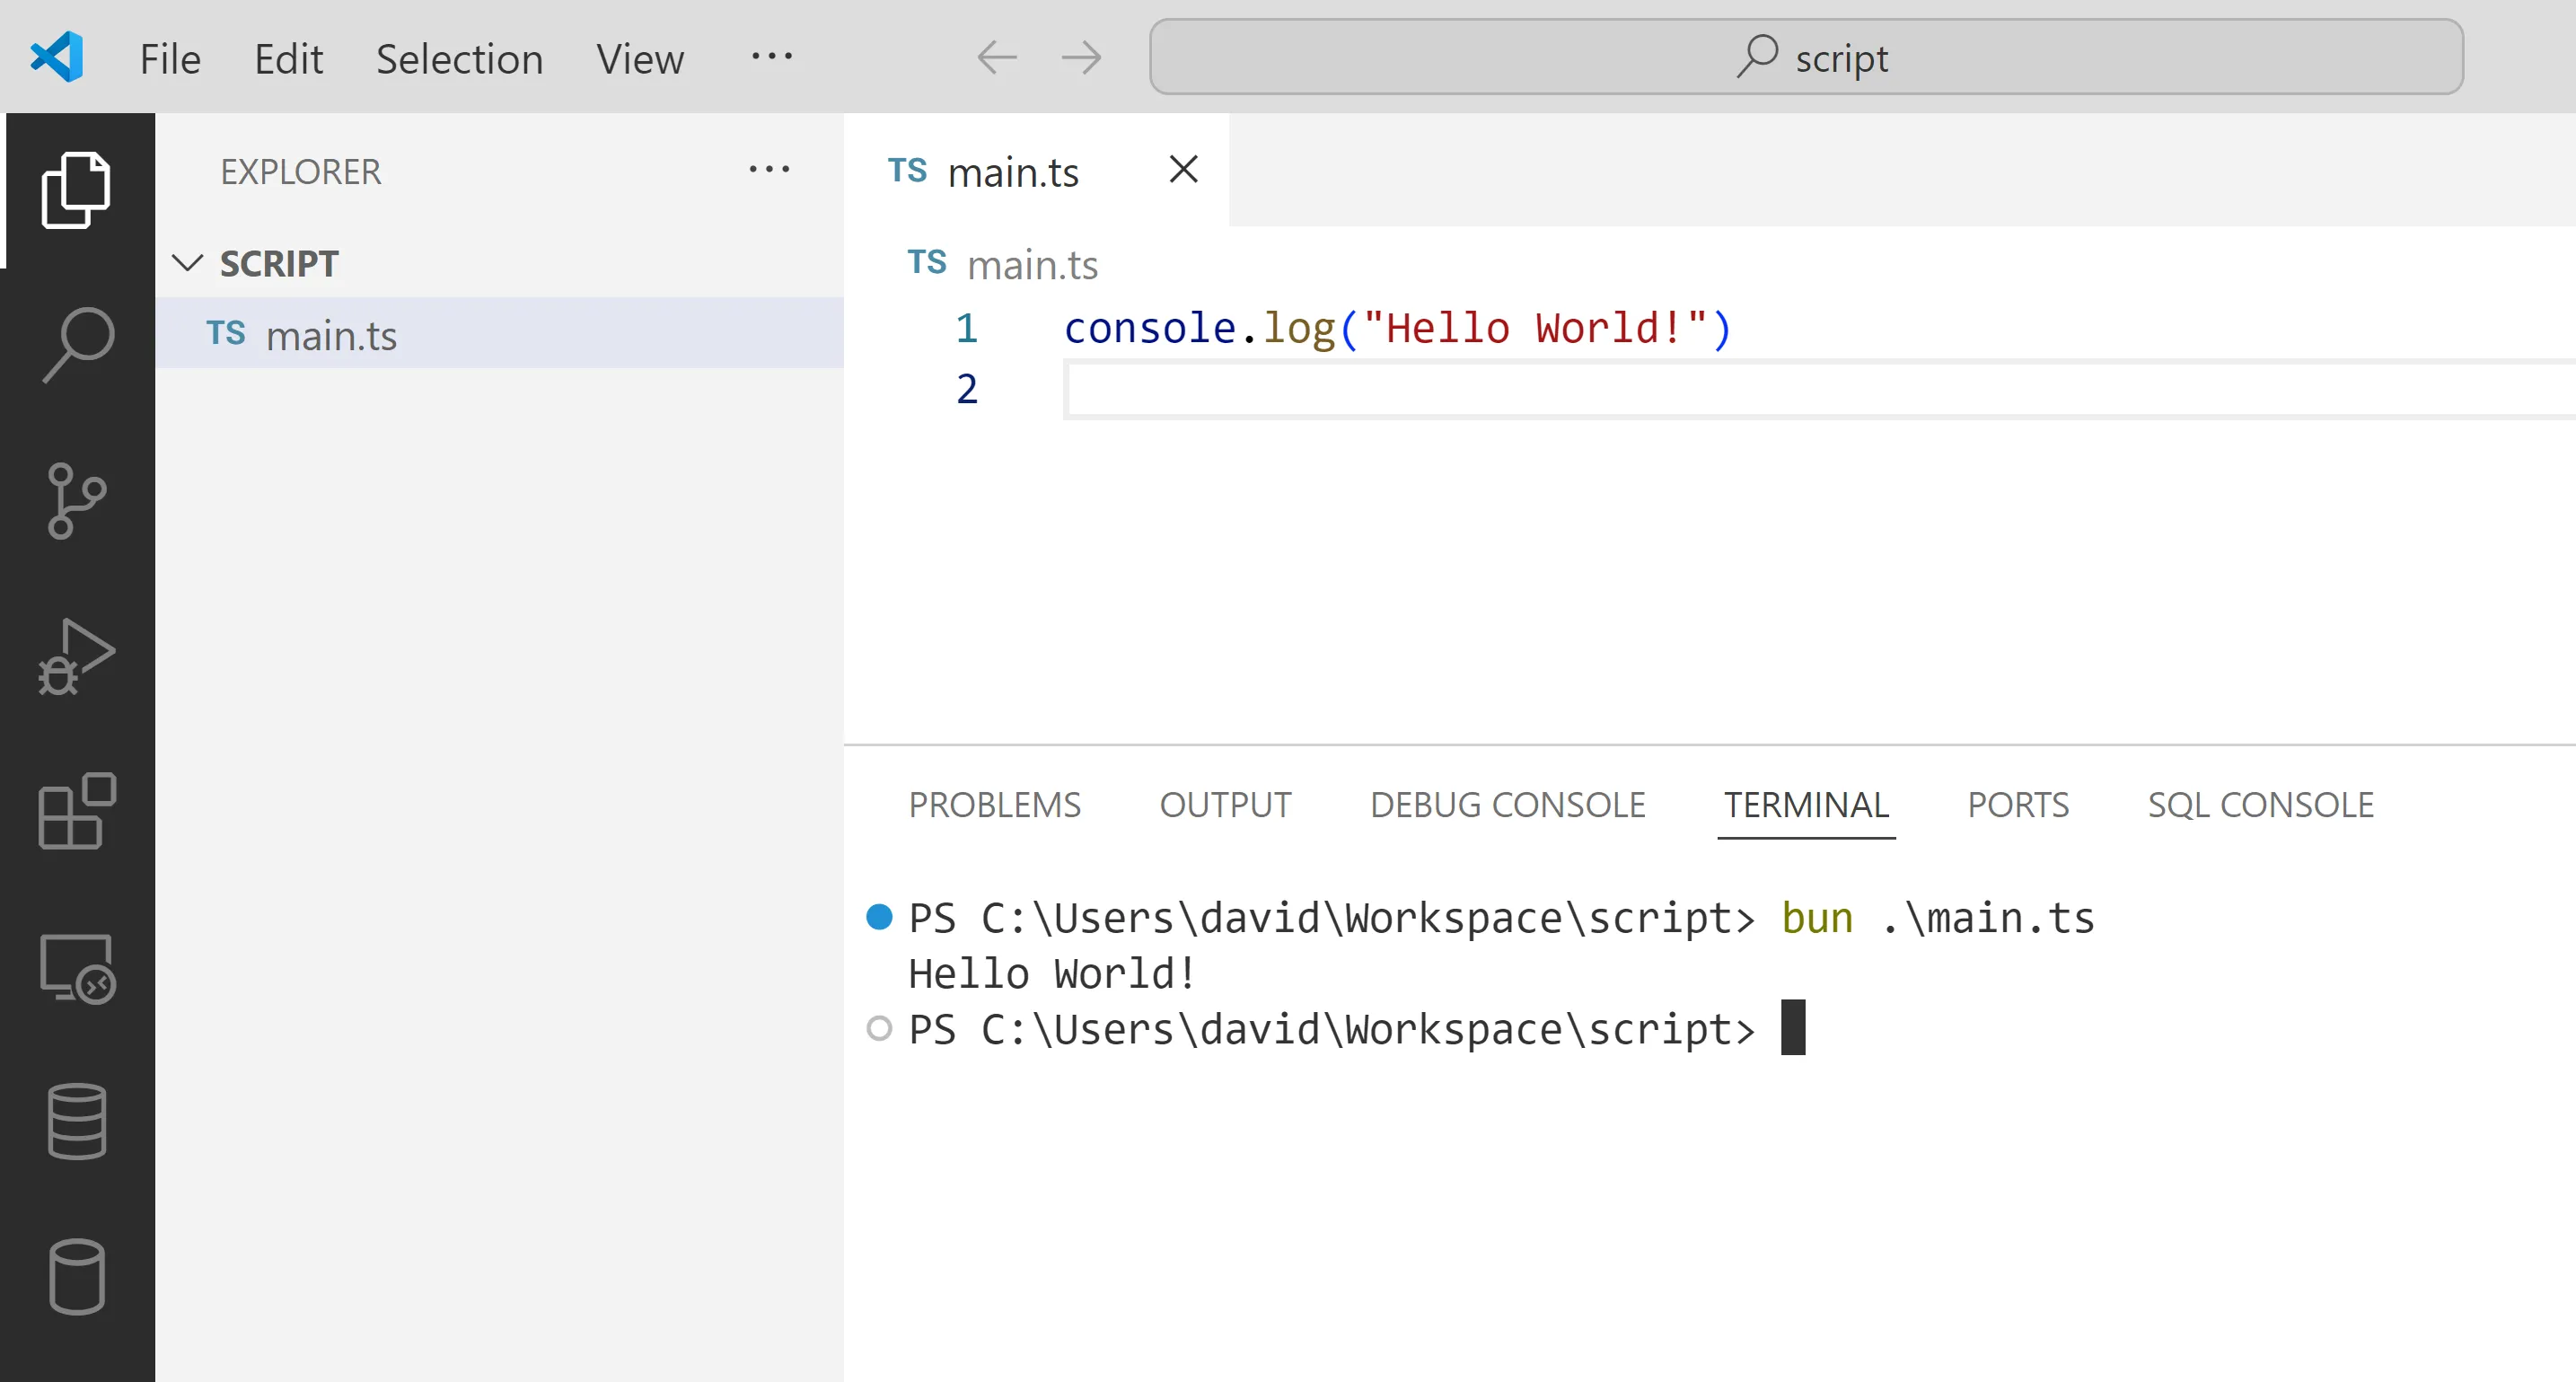Click the script command center search box
Viewport: 2576px width, 1382px height.
1806,57
